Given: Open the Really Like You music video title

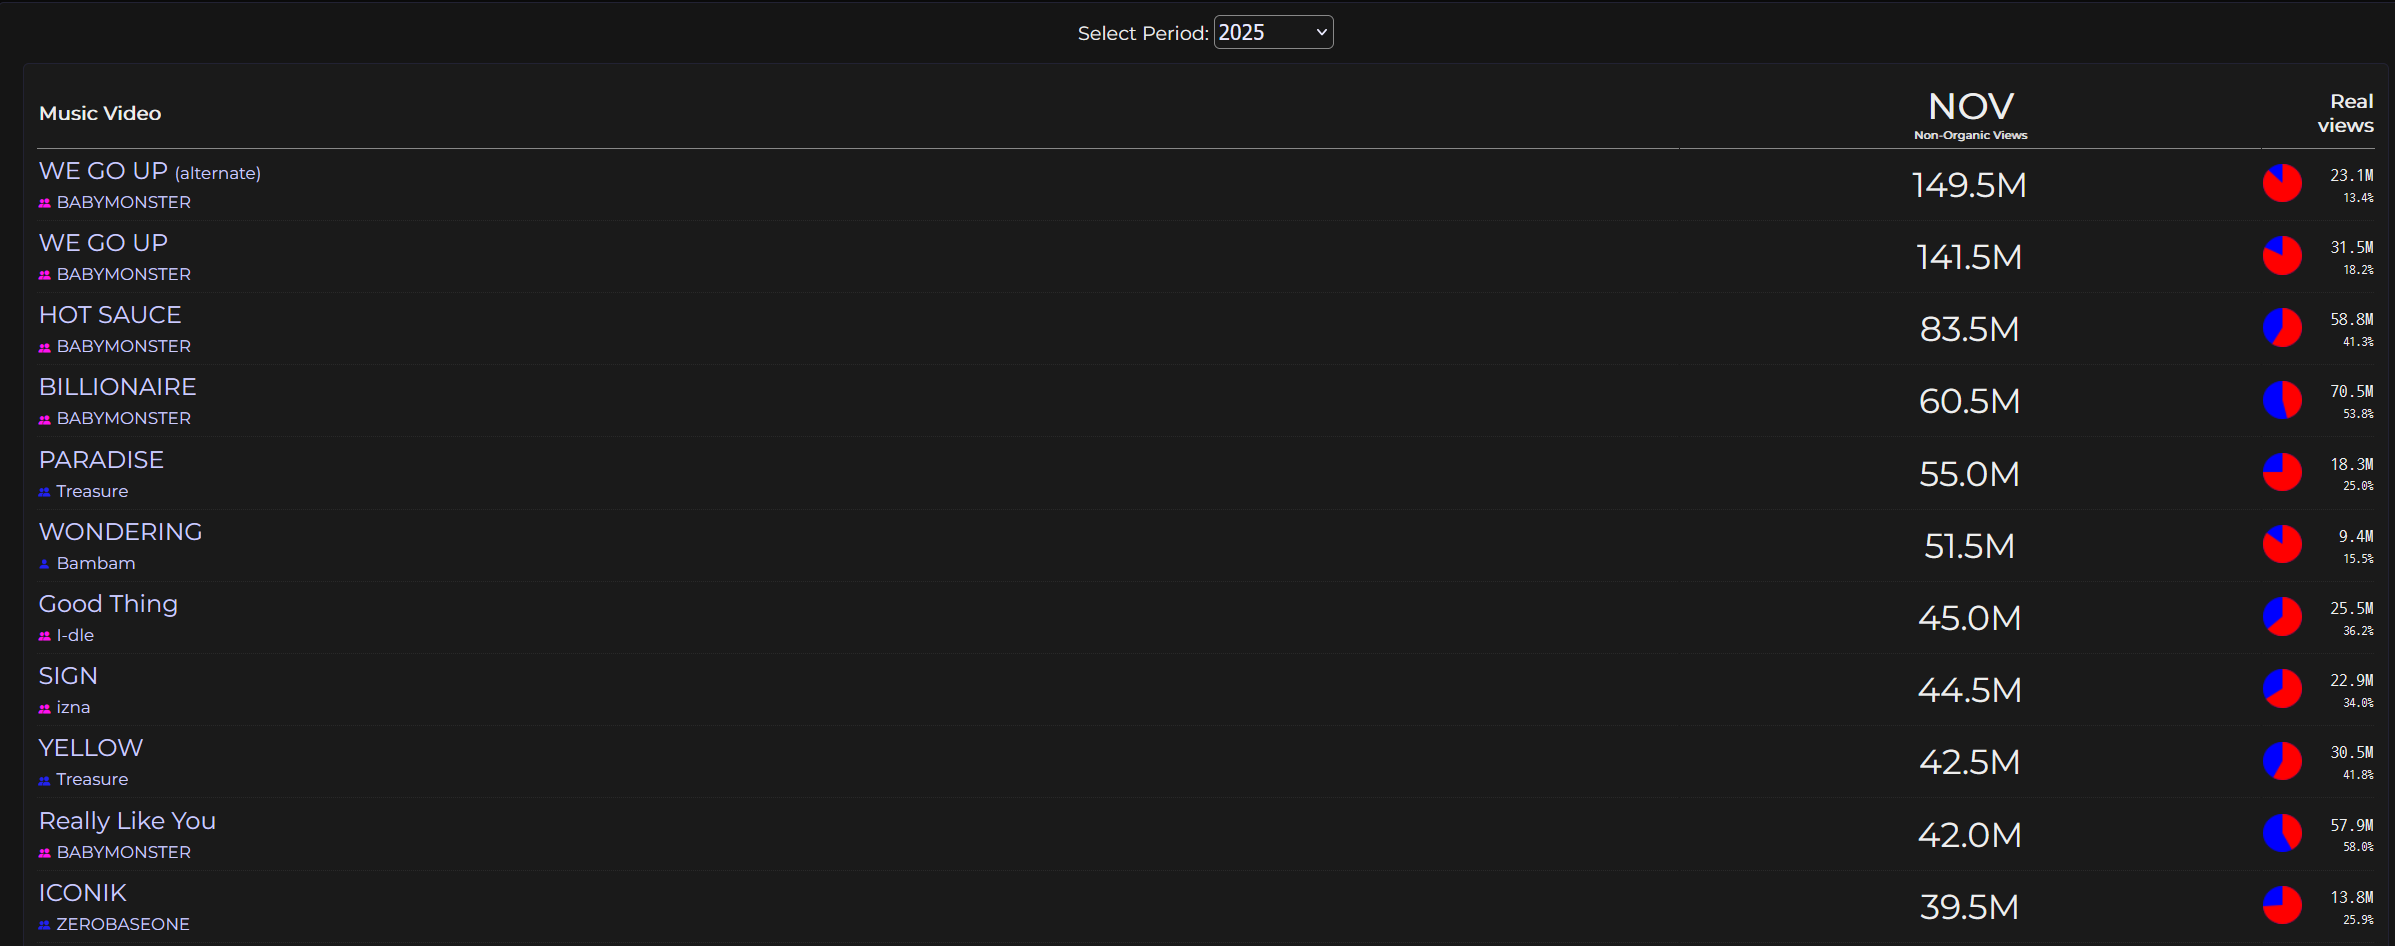Looking at the screenshot, I should [x=127, y=821].
